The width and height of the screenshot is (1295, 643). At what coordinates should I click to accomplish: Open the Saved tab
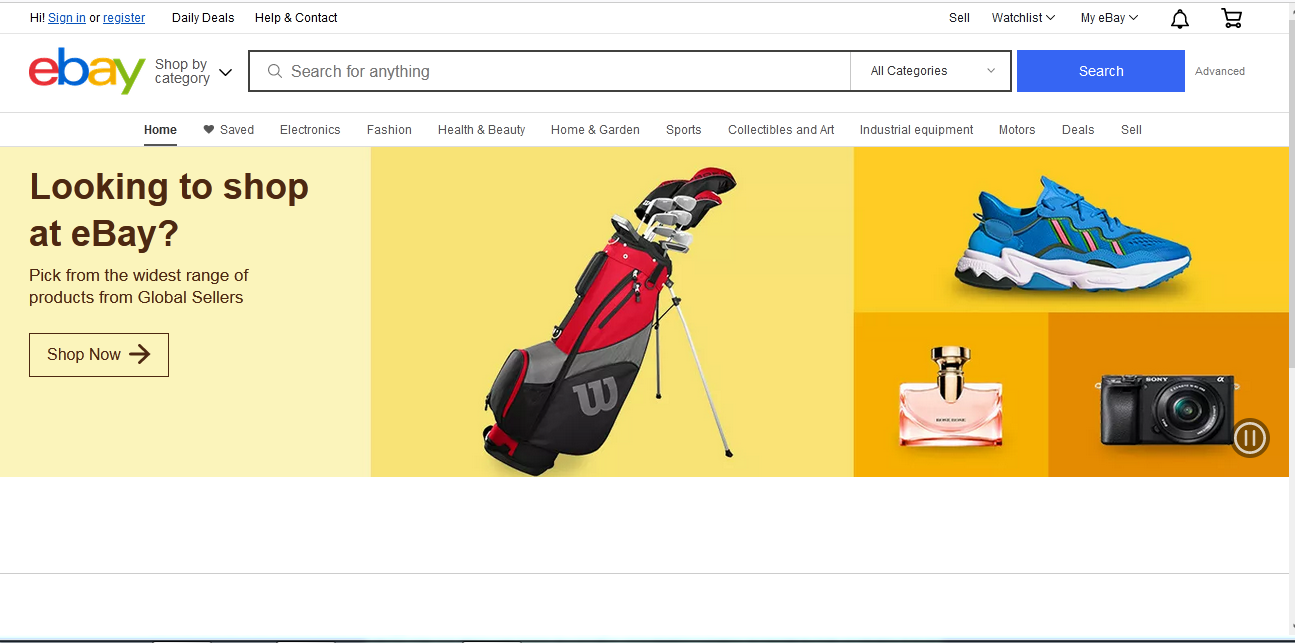[x=228, y=130]
